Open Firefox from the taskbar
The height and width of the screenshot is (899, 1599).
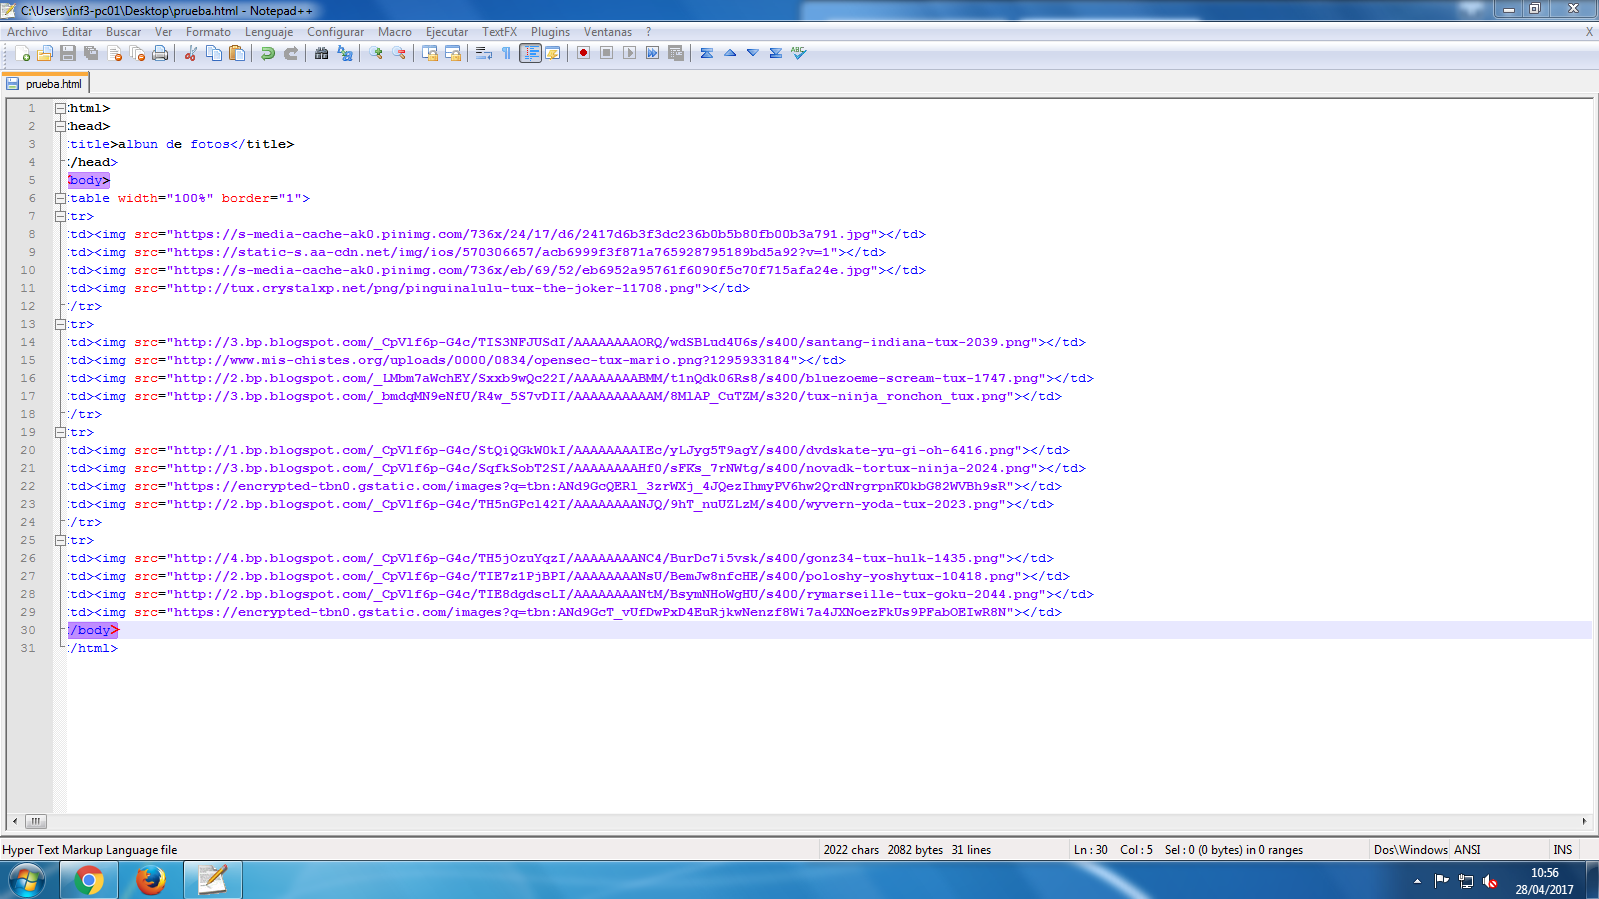151,881
